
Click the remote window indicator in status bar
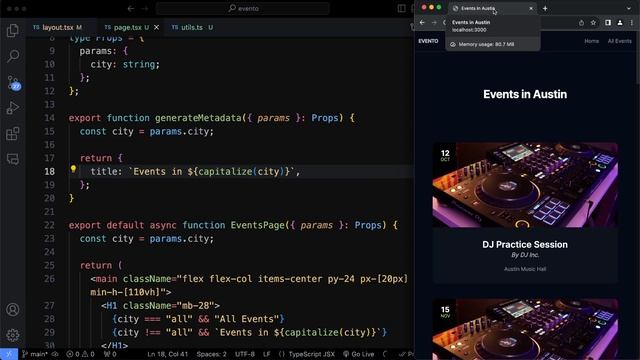coord(9,354)
